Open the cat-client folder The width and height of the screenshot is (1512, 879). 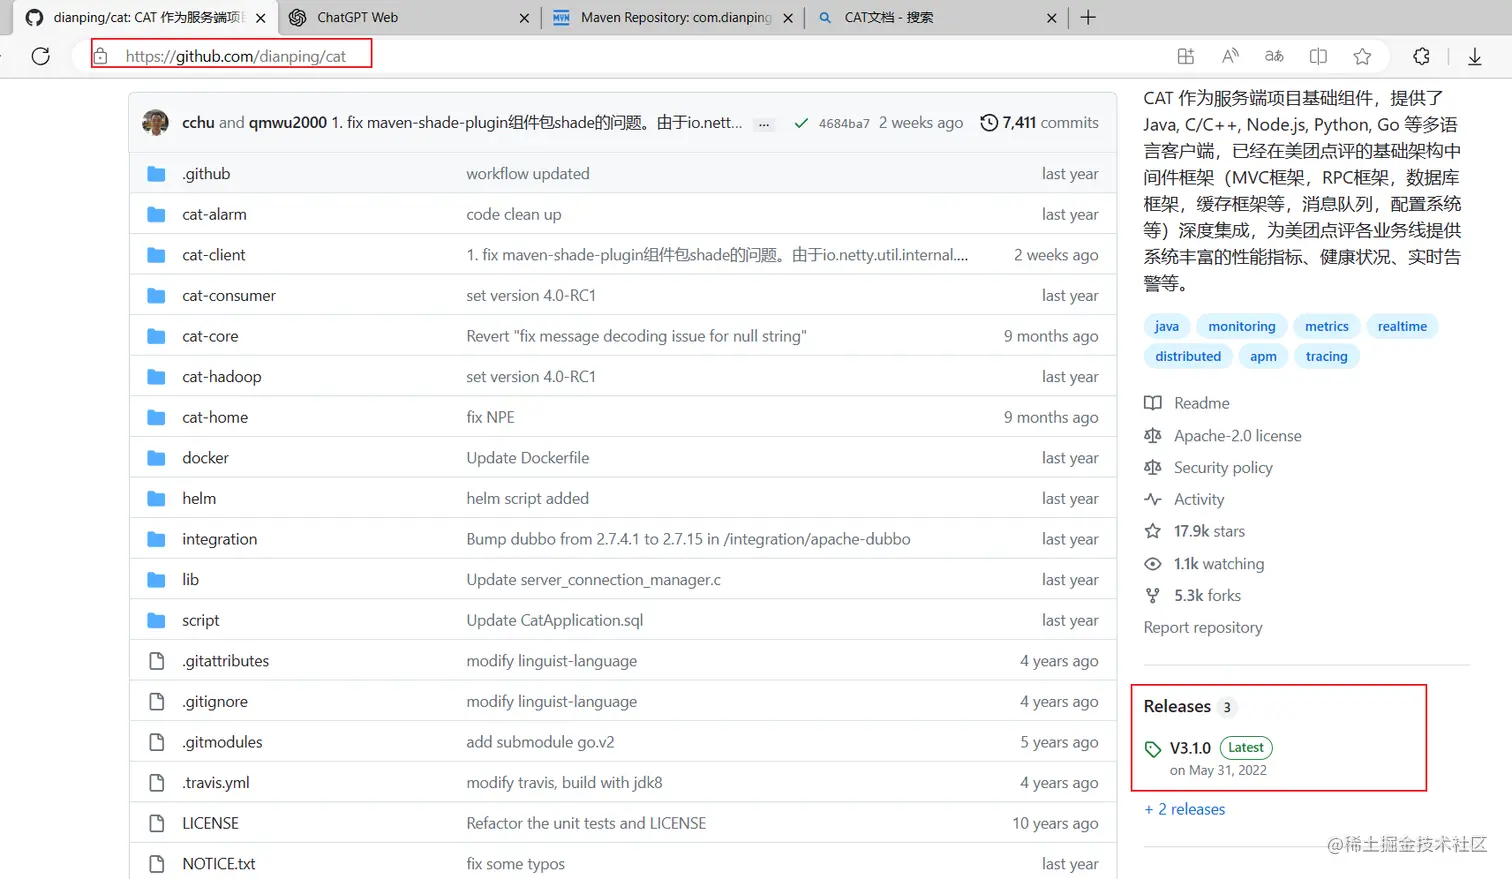click(214, 255)
